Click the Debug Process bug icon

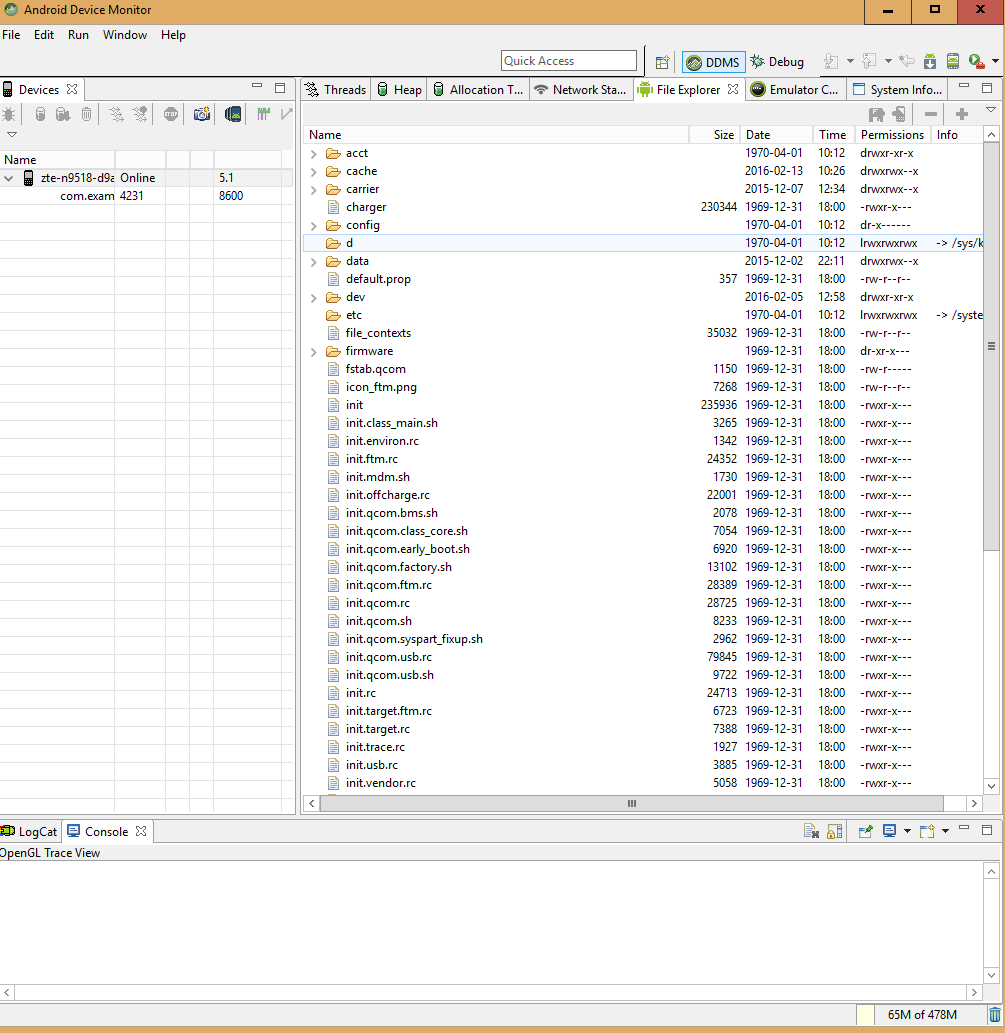[9, 114]
